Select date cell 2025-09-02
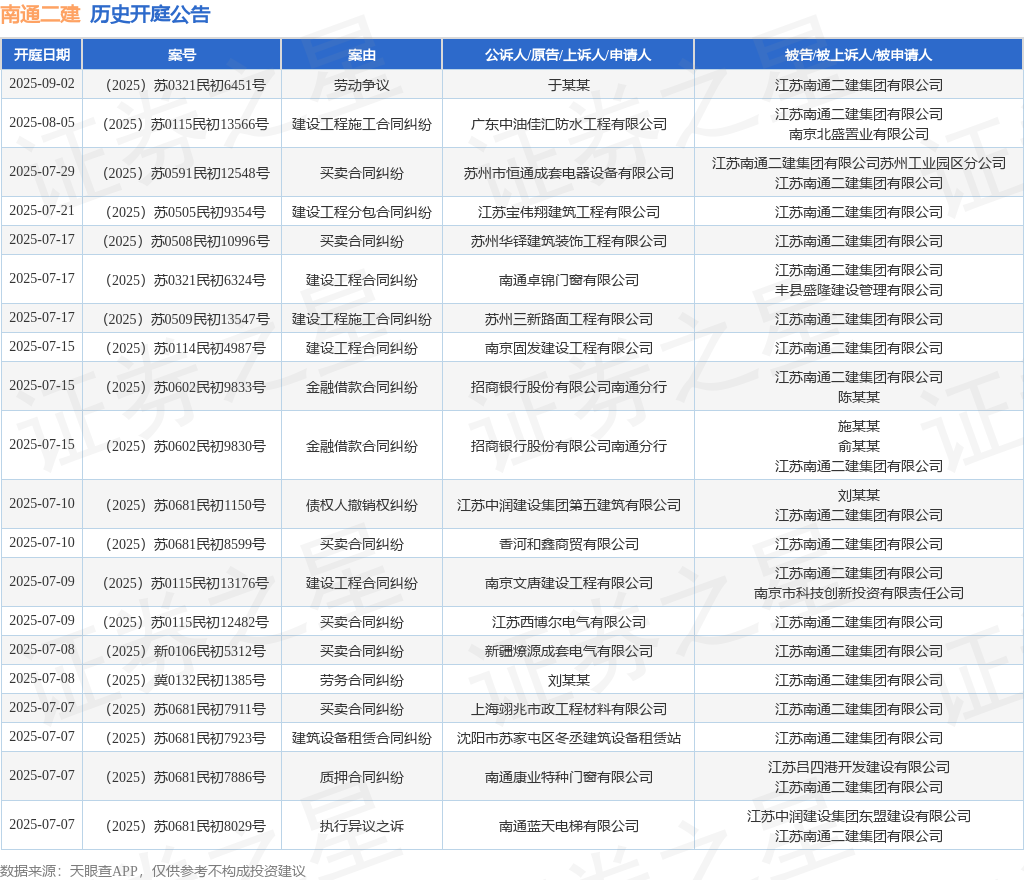This screenshot has height=880, width=1024. coord(42,84)
